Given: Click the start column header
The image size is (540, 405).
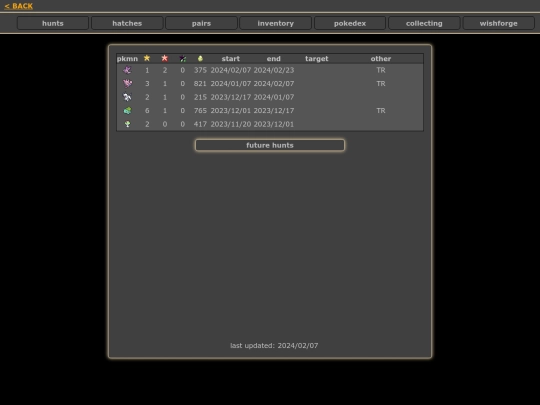Looking at the screenshot, I should [231, 59].
